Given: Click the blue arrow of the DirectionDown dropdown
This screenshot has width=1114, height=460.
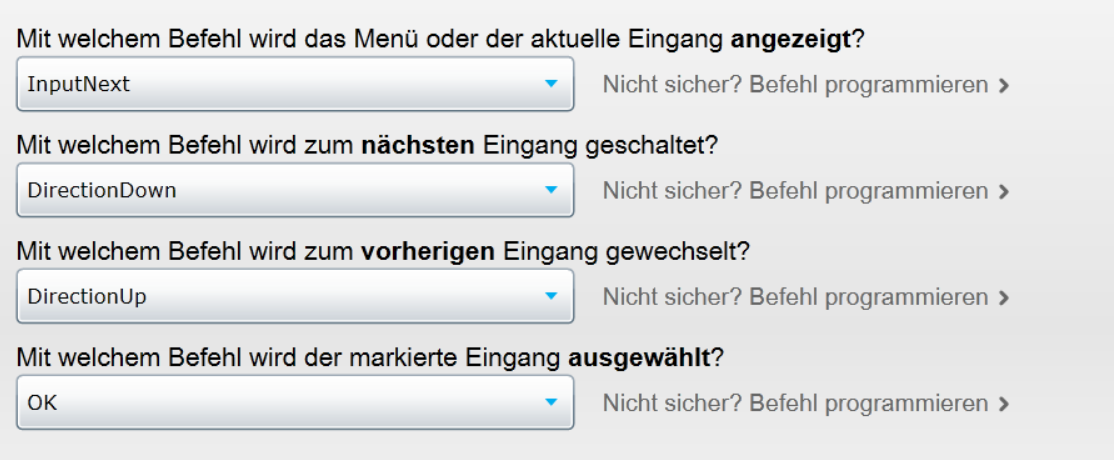Looking at the screenshot, I should 550,191.
